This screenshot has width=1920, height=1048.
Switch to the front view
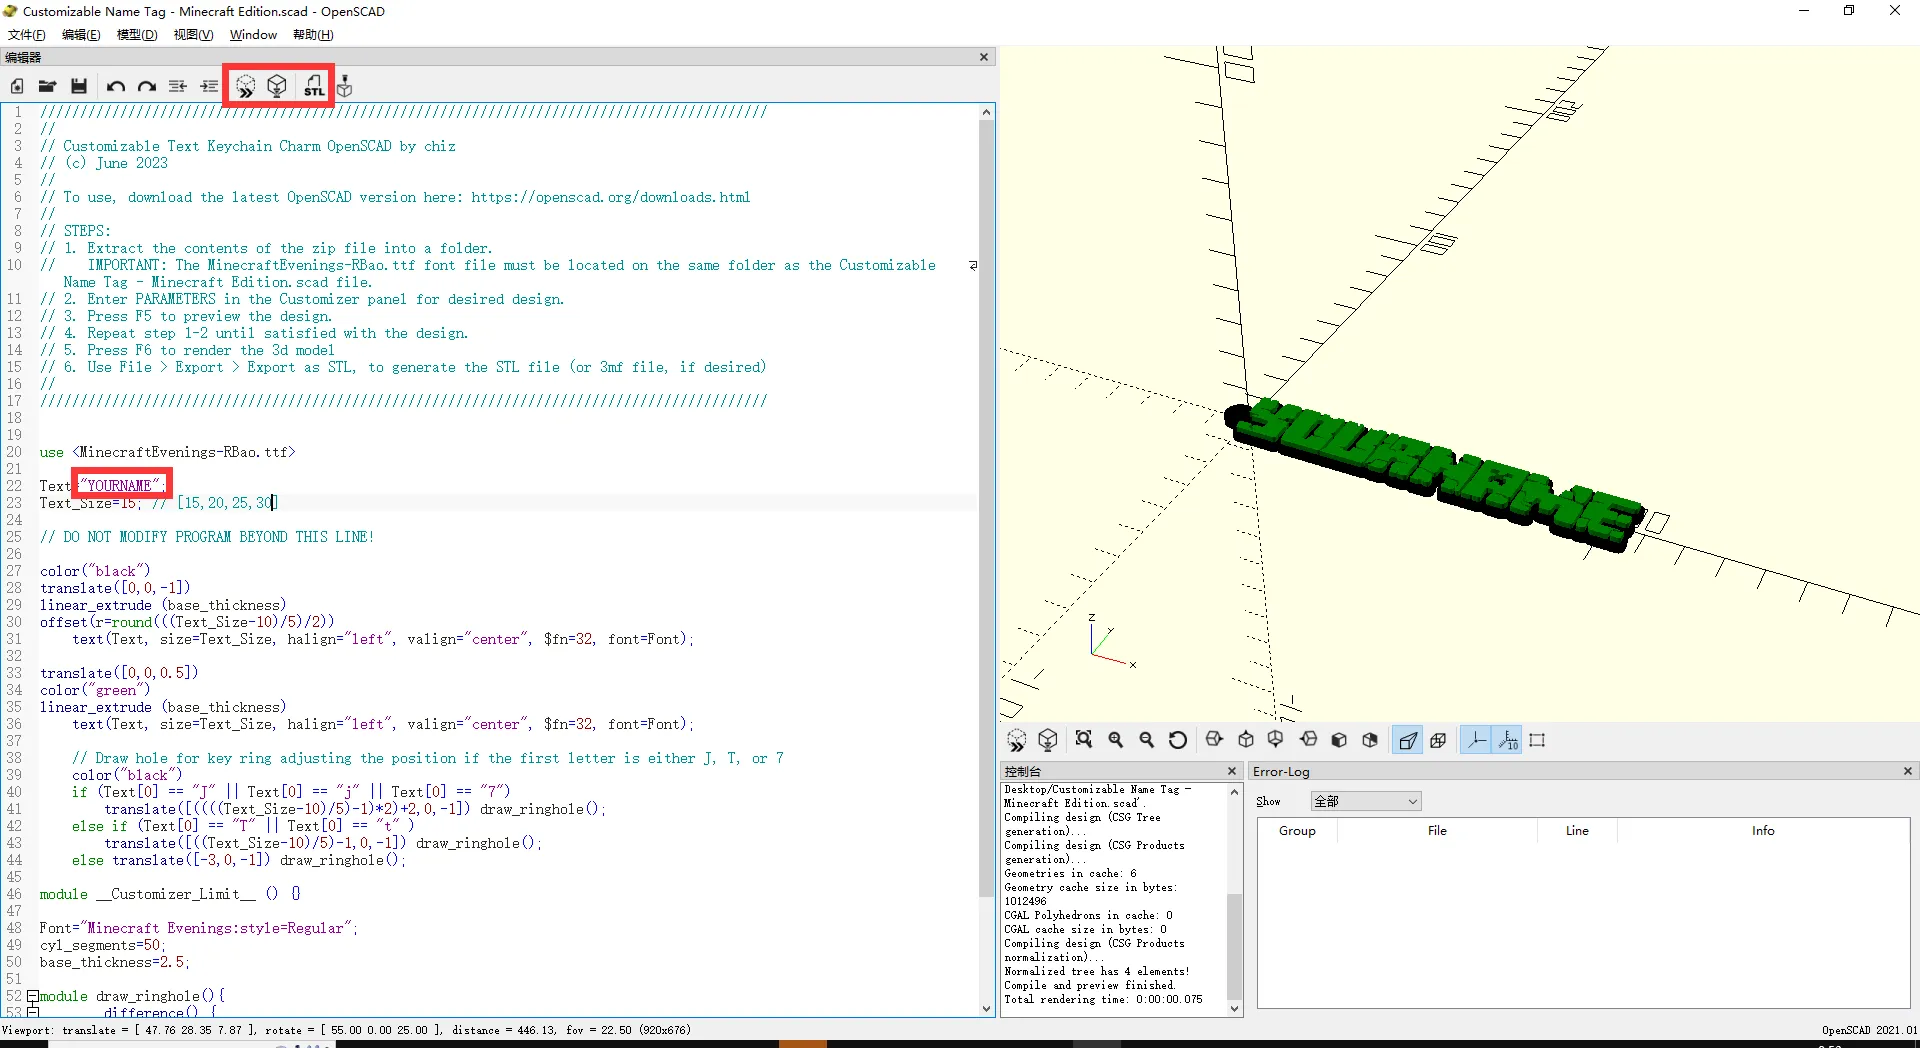point(1339,740)
